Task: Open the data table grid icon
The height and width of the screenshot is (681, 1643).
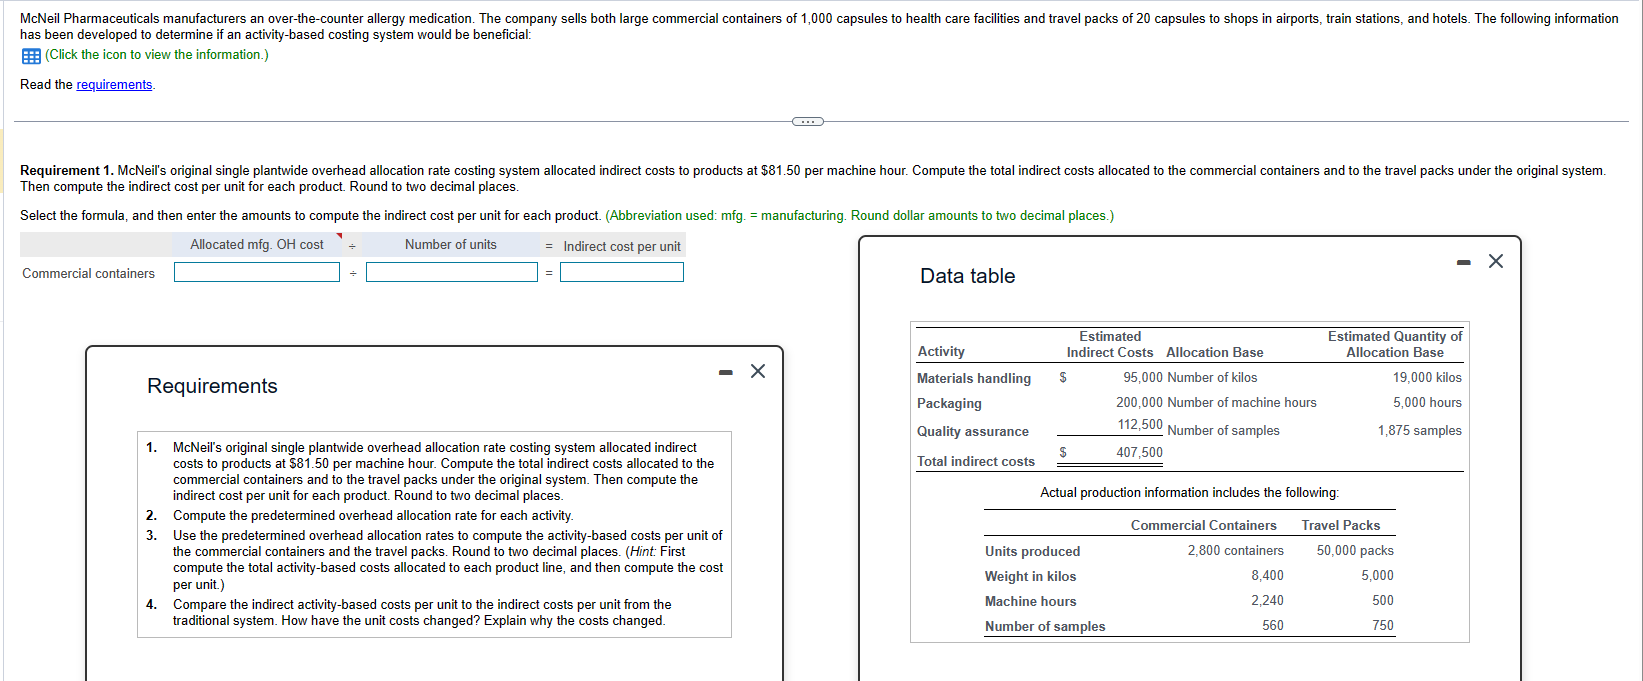Action: (31, 56)
